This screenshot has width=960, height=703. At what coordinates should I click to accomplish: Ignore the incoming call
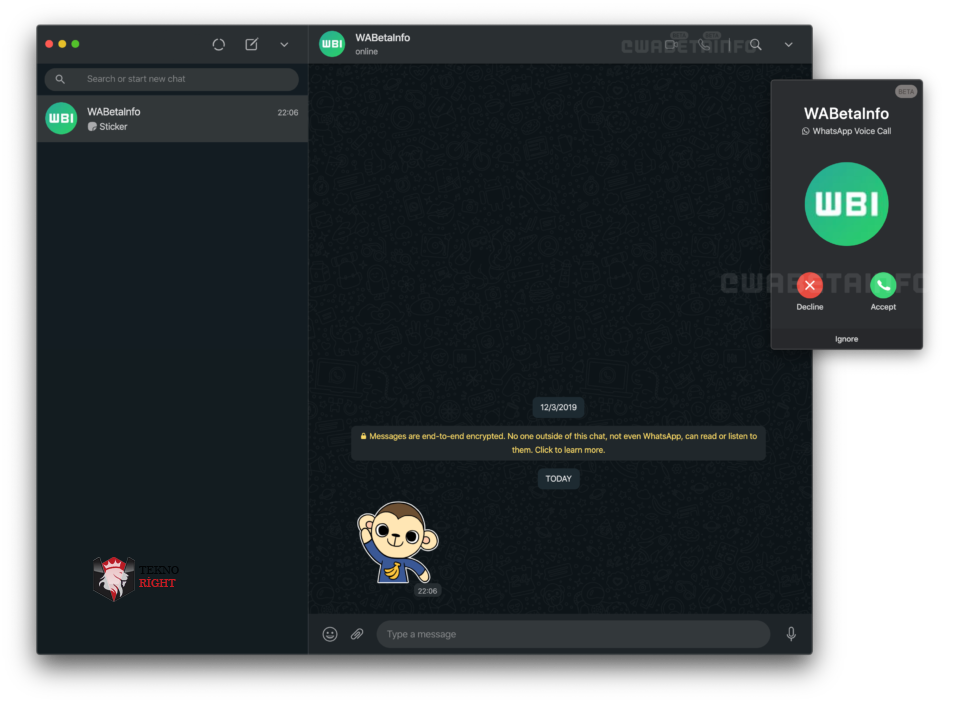(846, 339)
